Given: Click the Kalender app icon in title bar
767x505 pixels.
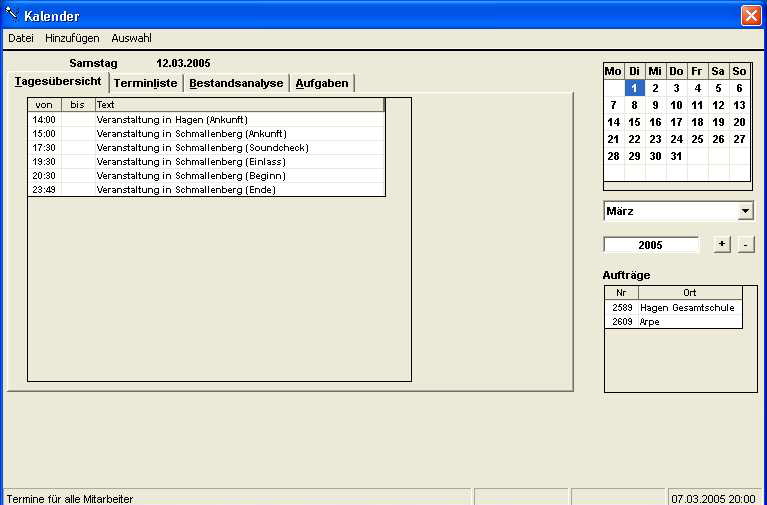Looking at the screenshot, I should coord(12,15).
